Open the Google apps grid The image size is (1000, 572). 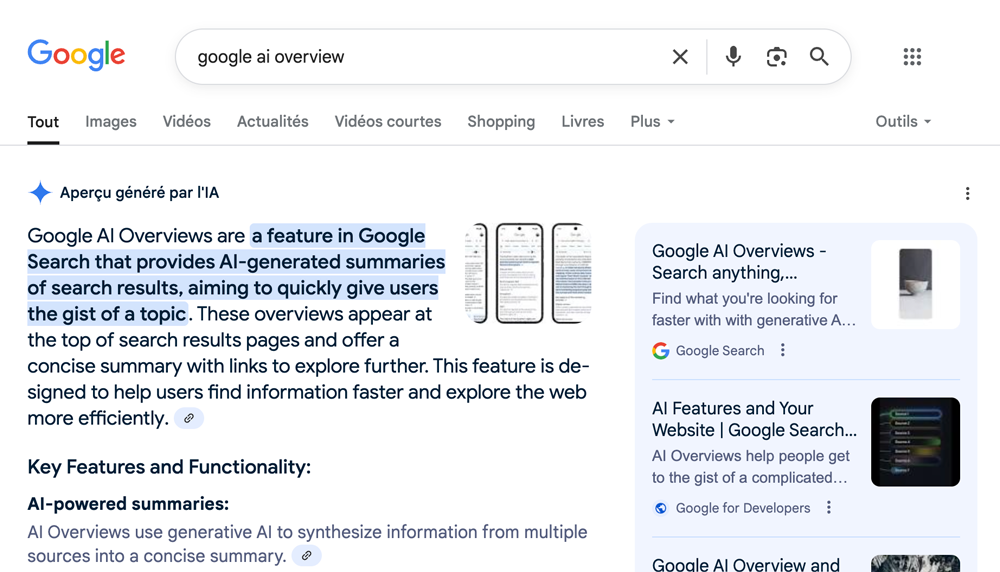(x=912, y=57)
